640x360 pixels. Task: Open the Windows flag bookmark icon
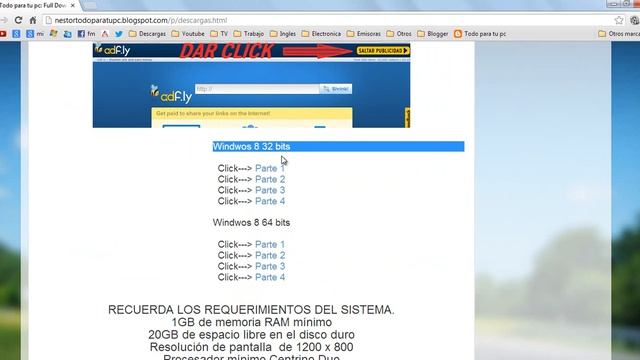coord(53,34)
